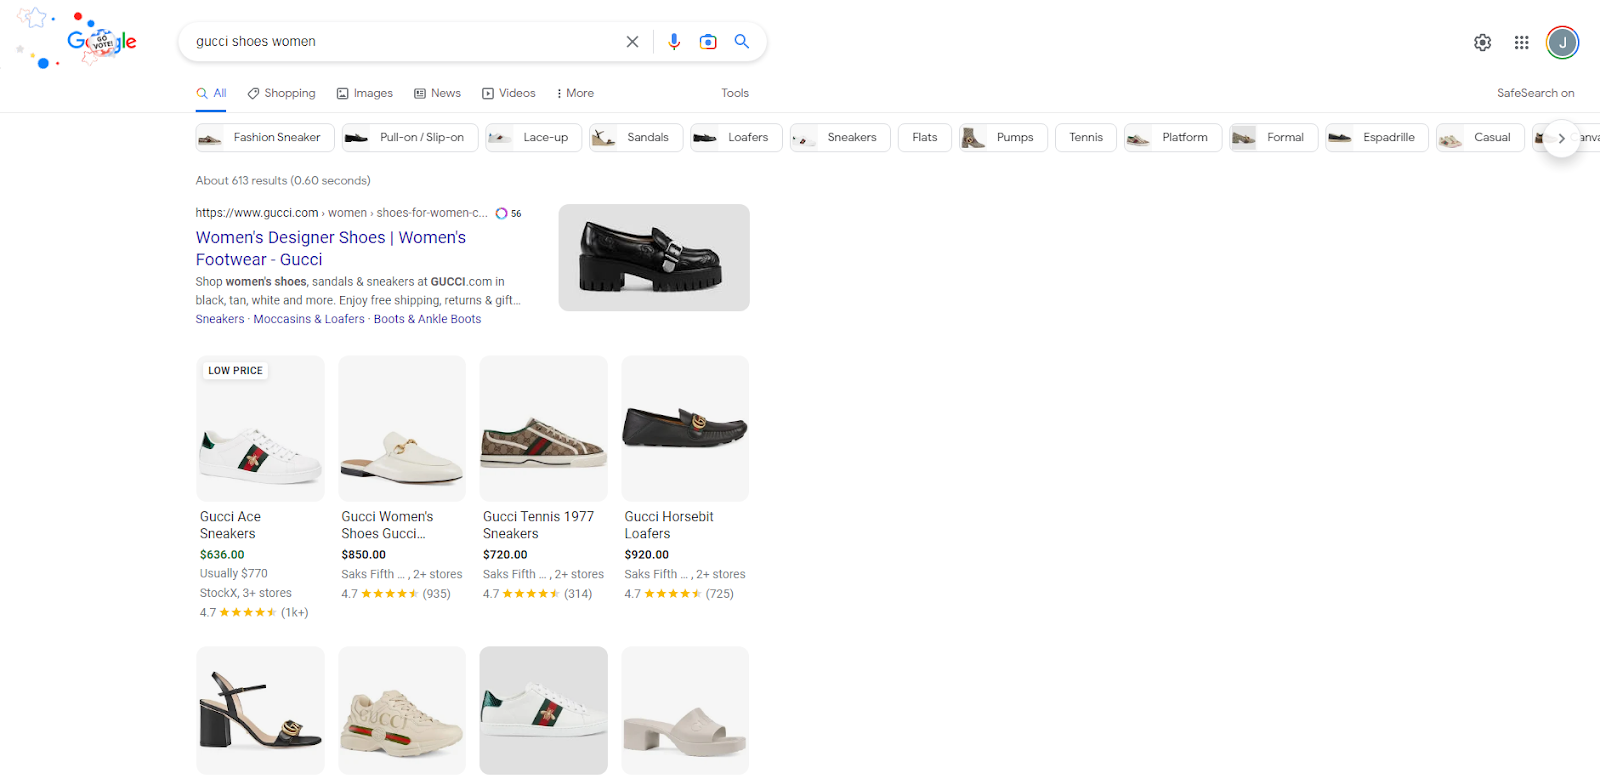Click the 4.7 rating with (935) reviews
This screenshot has width=1600, height=779.
396,594
